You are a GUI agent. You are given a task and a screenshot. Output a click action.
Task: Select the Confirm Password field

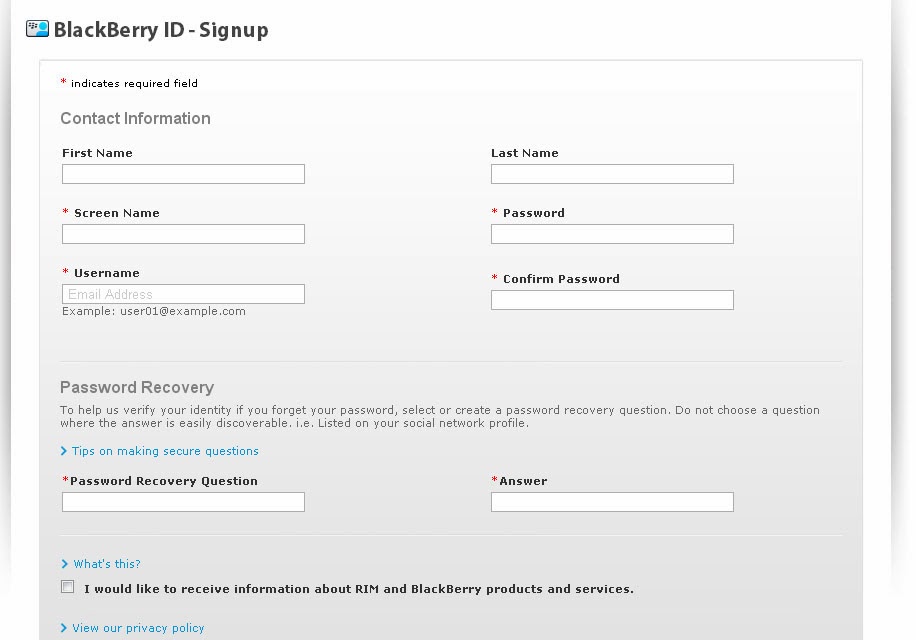click(612, 300)
